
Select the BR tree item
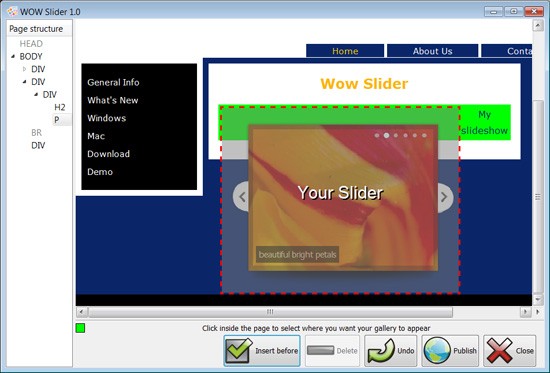point(36,133)
